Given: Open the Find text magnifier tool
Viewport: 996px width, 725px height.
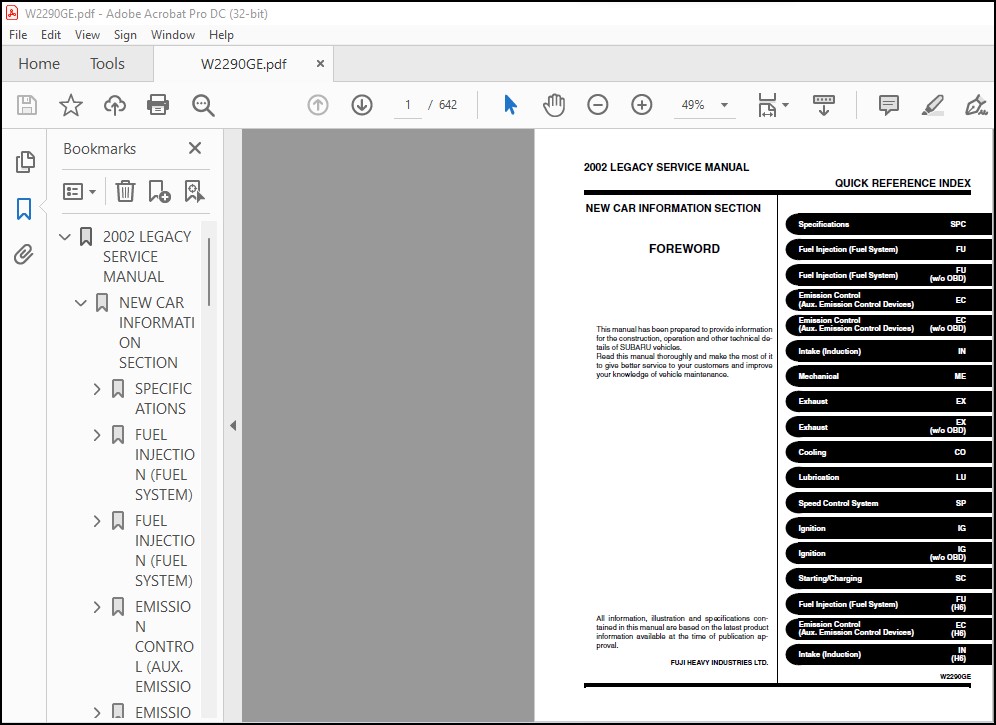Looking at the screenshot, I should coord(203,105).
